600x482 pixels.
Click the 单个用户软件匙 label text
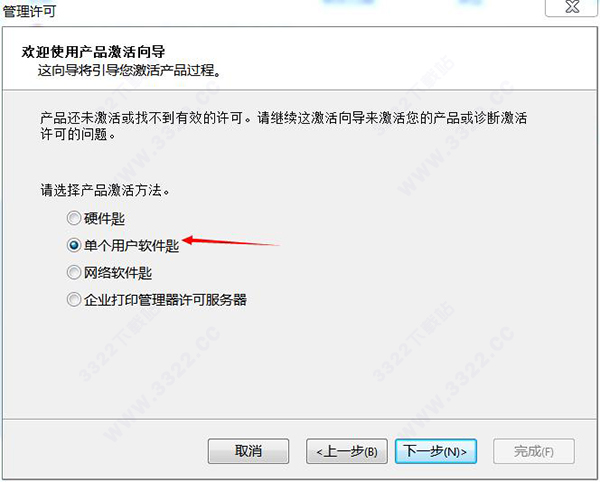coord(132,246)
